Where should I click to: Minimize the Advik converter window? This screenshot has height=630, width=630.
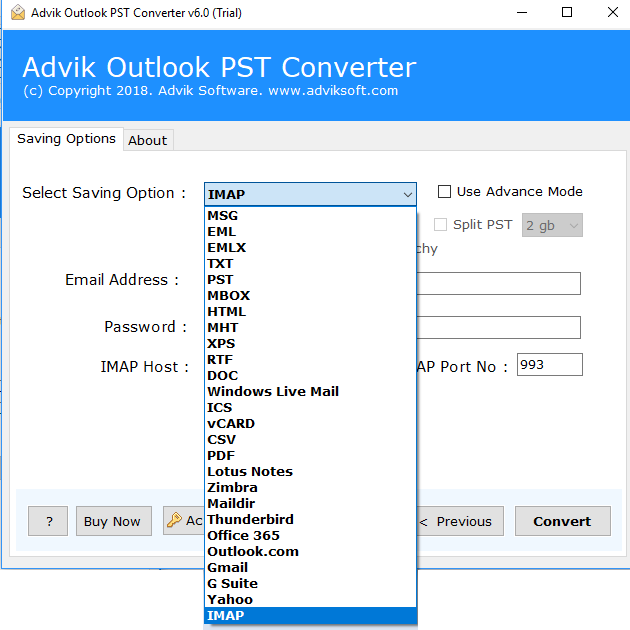pos(522,12)
